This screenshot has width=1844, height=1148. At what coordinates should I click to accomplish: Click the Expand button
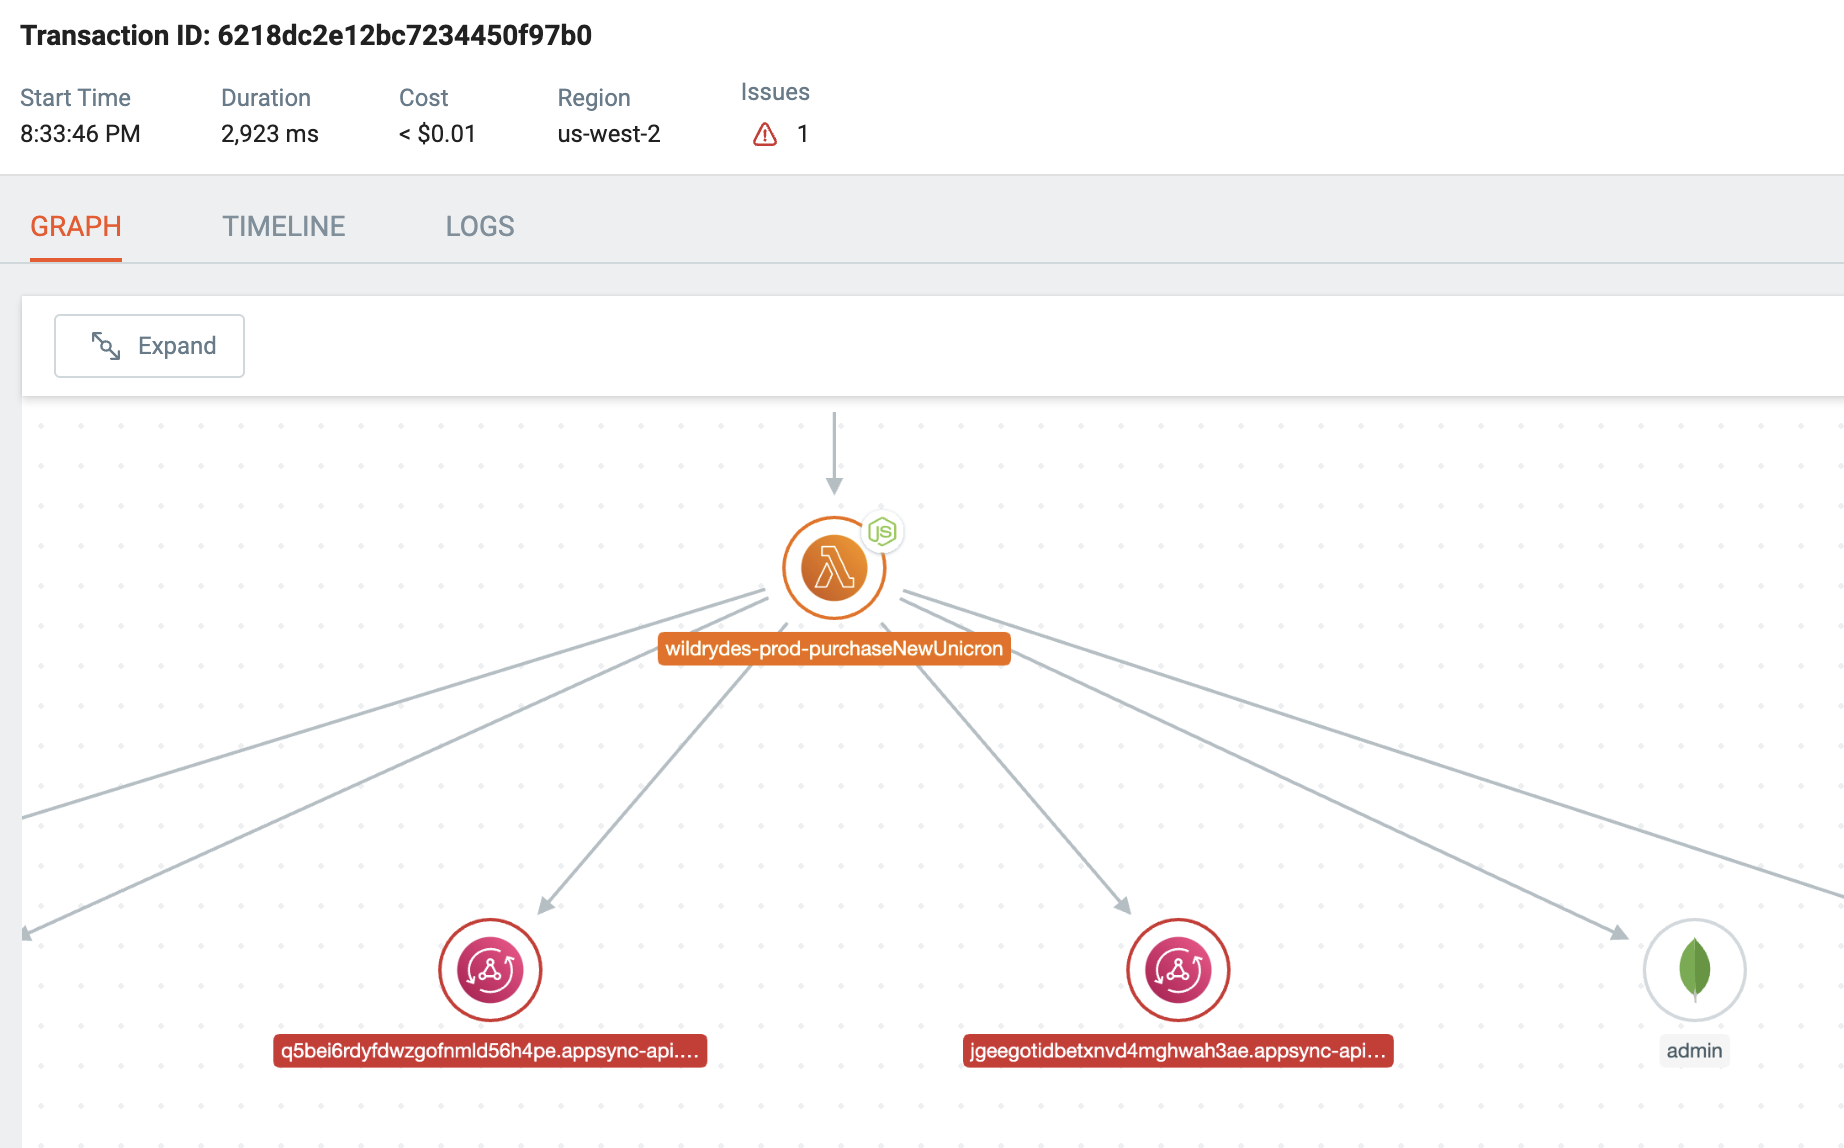click(149, 346)
